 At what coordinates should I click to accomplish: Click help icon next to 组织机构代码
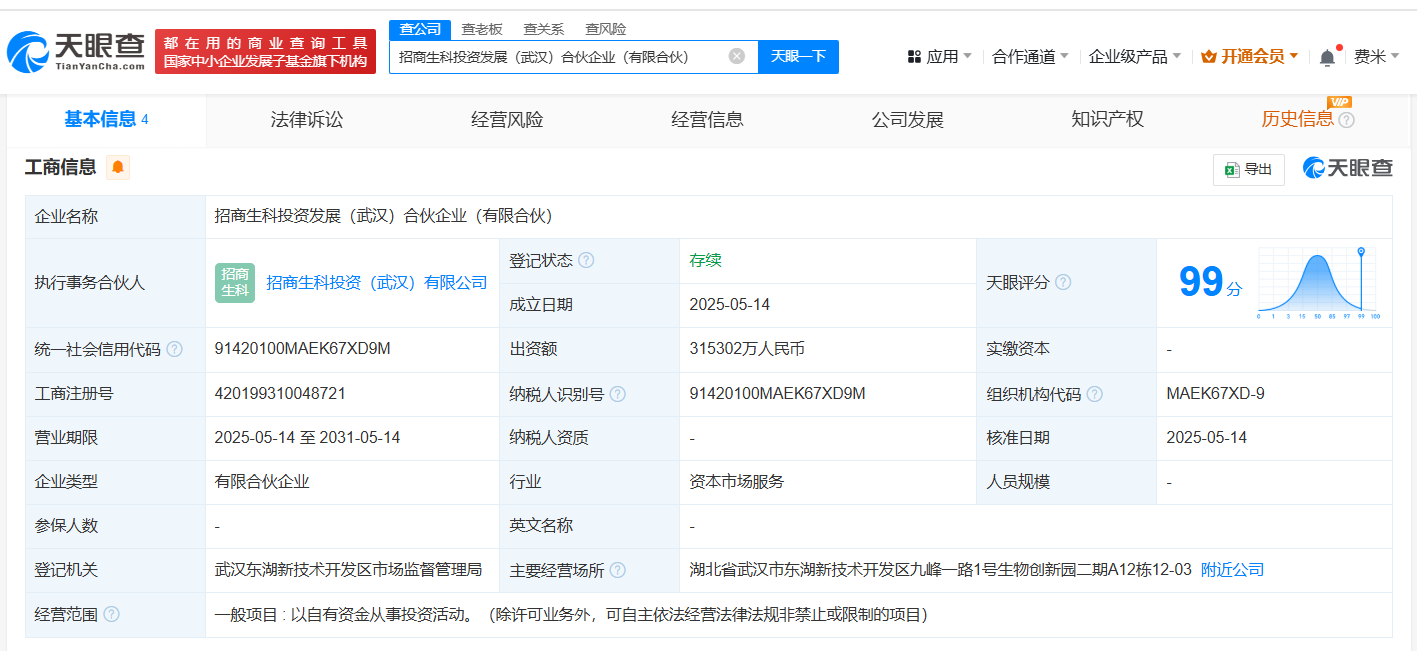click(1095, 394)
